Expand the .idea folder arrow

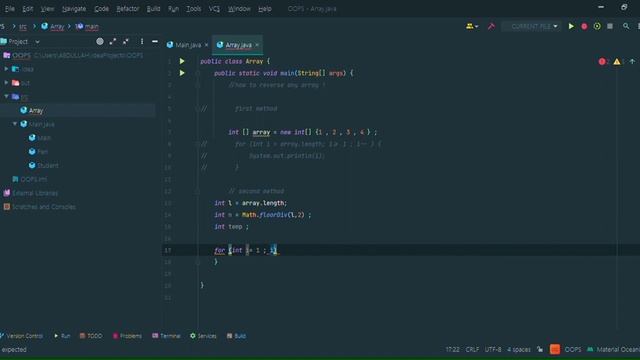tap(6, 69)
